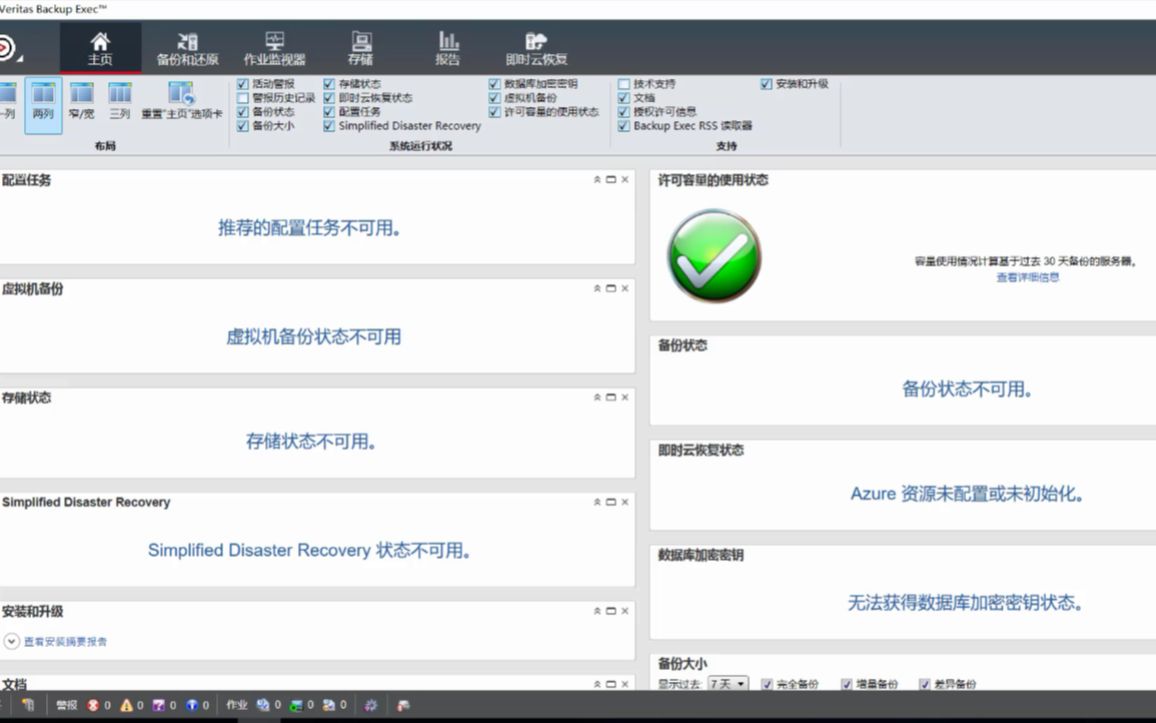Close the Simplified Disaster Recovery panel
1156x723 pixels.
coord(624,502)
